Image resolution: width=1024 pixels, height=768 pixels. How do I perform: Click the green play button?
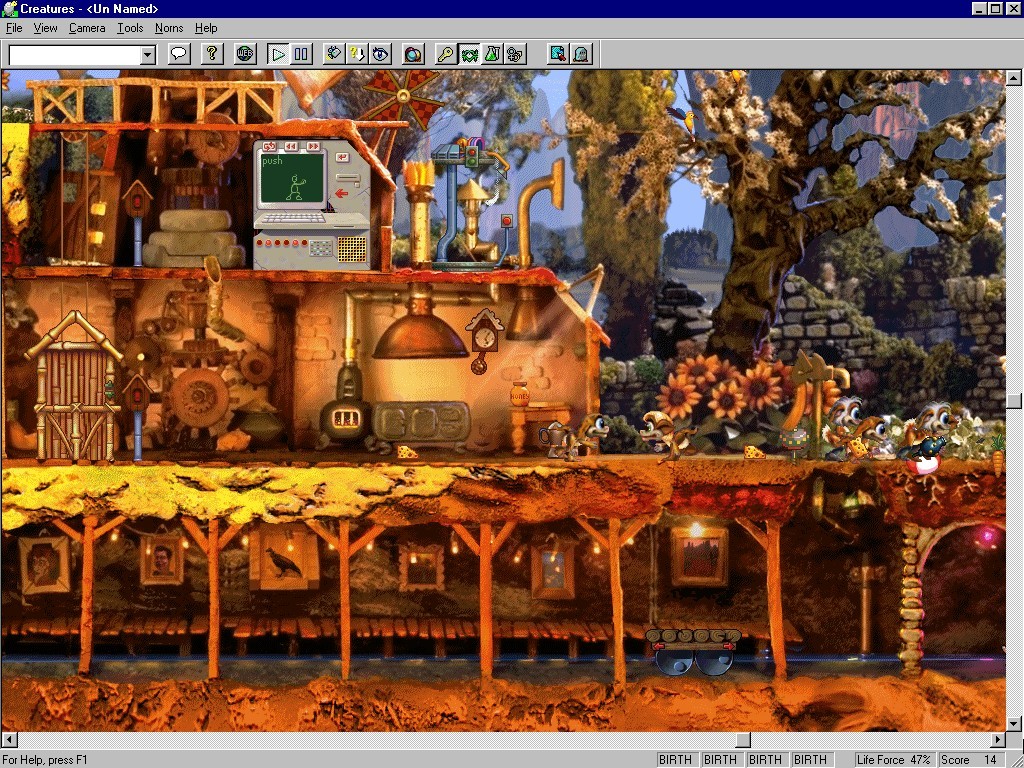click(278, 54)
